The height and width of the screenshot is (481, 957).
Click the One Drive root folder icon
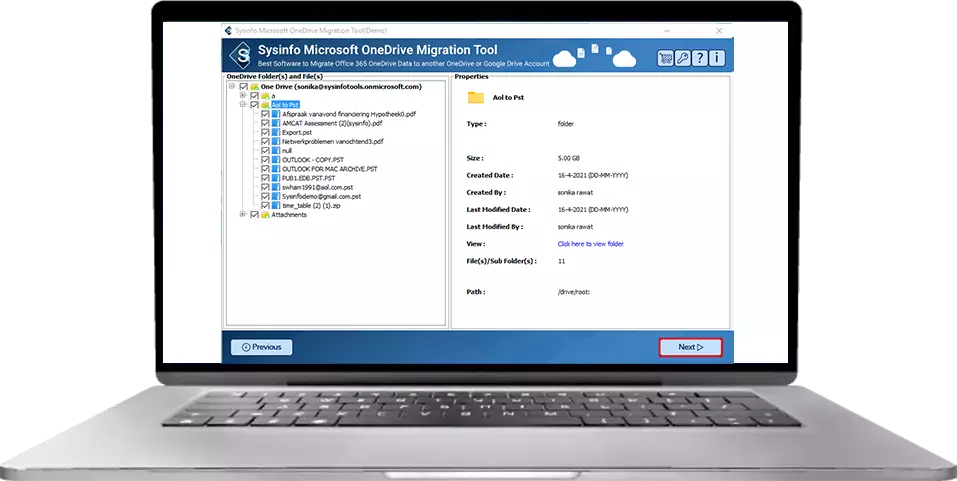click(x=255, y=87)
